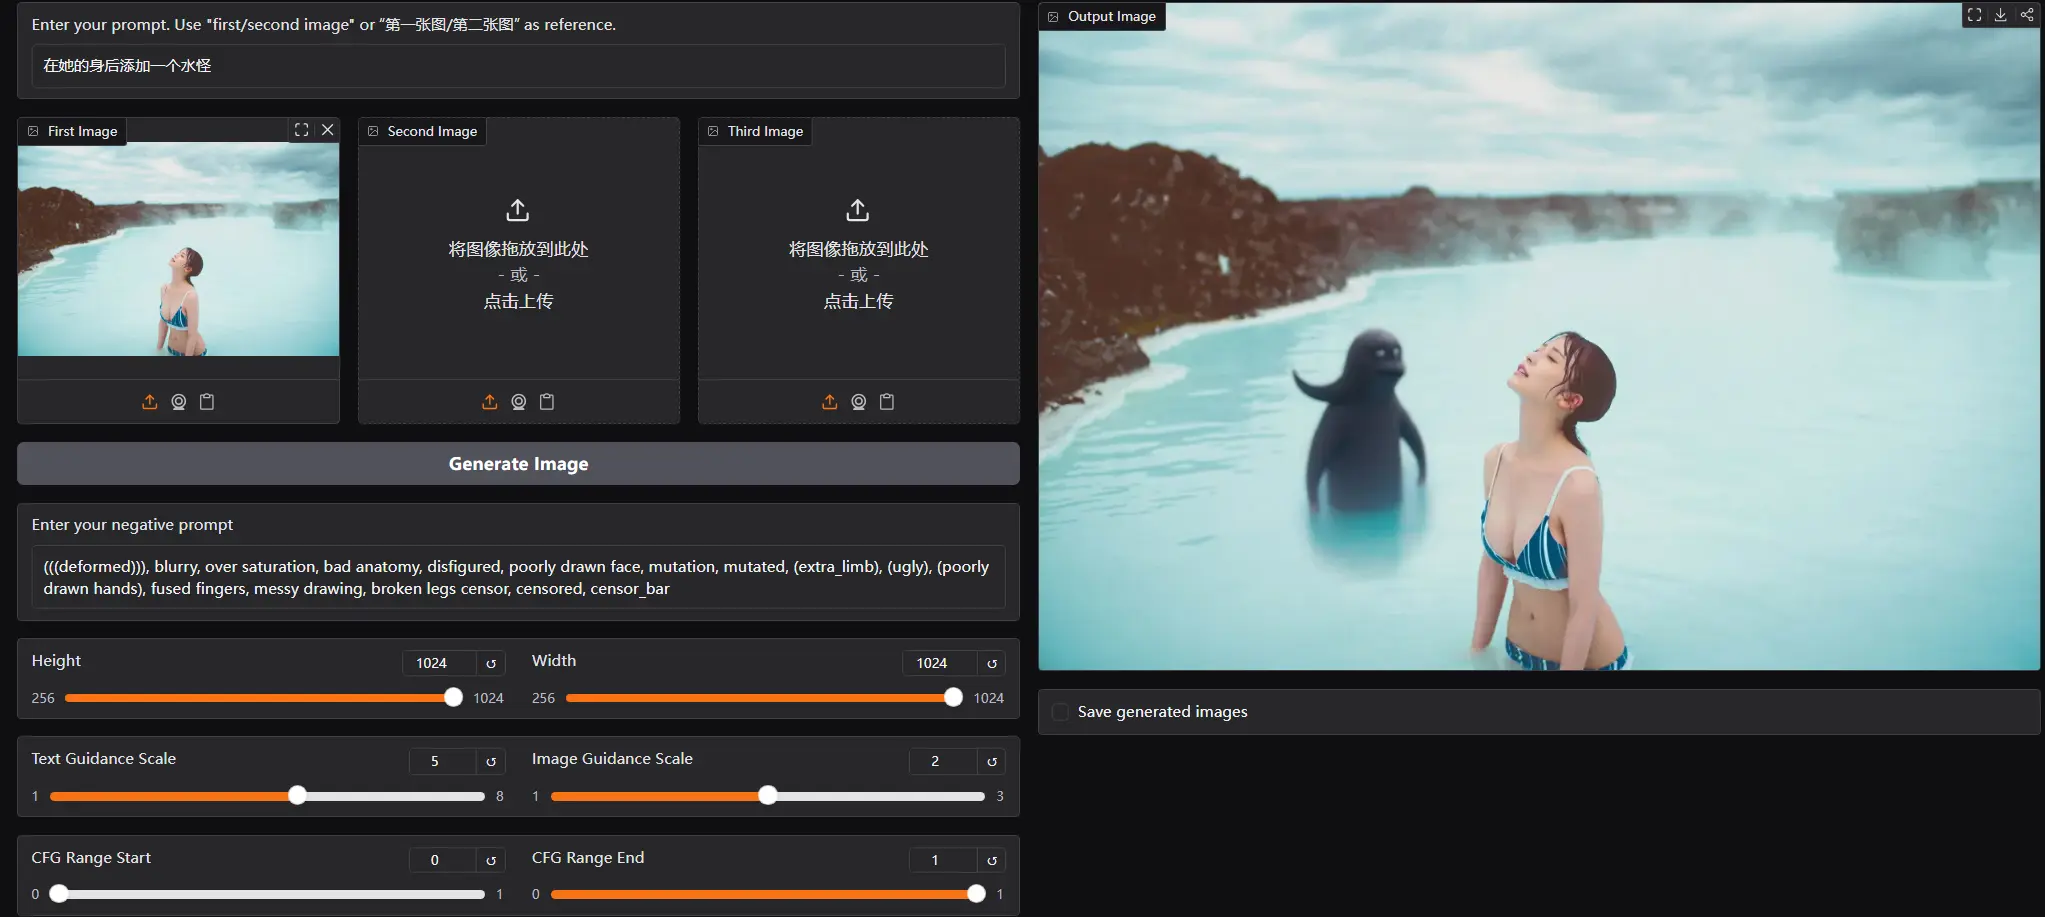Viewport: 2045px width, 917px height.
Task: Click clipboard paste icon under Second Image
Action: point(547,402)
